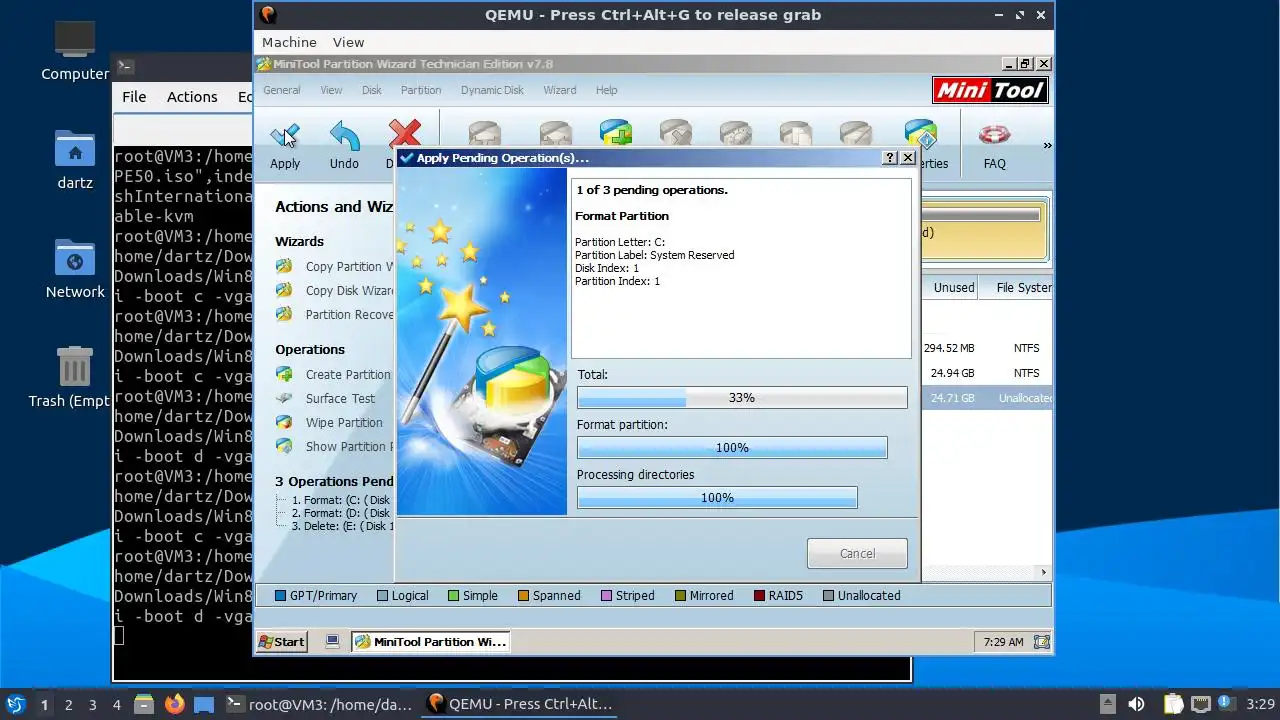Open the QEMU View menu
1280x720 pixels.
(x=348, y=42)
